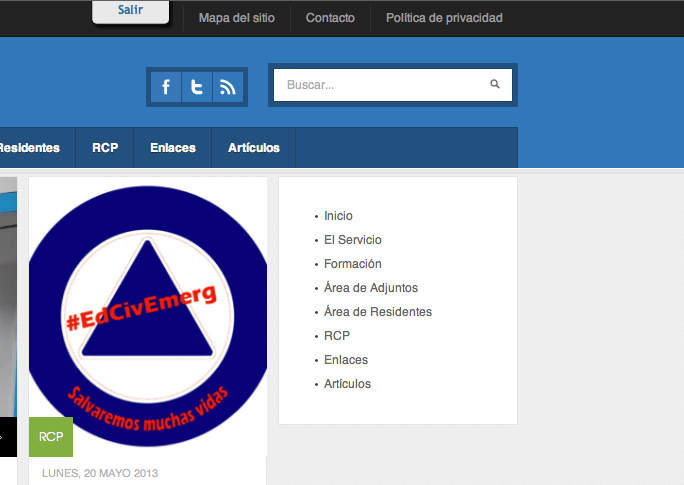
Task: Open Área de Adjuntos link
Action: 371,288
